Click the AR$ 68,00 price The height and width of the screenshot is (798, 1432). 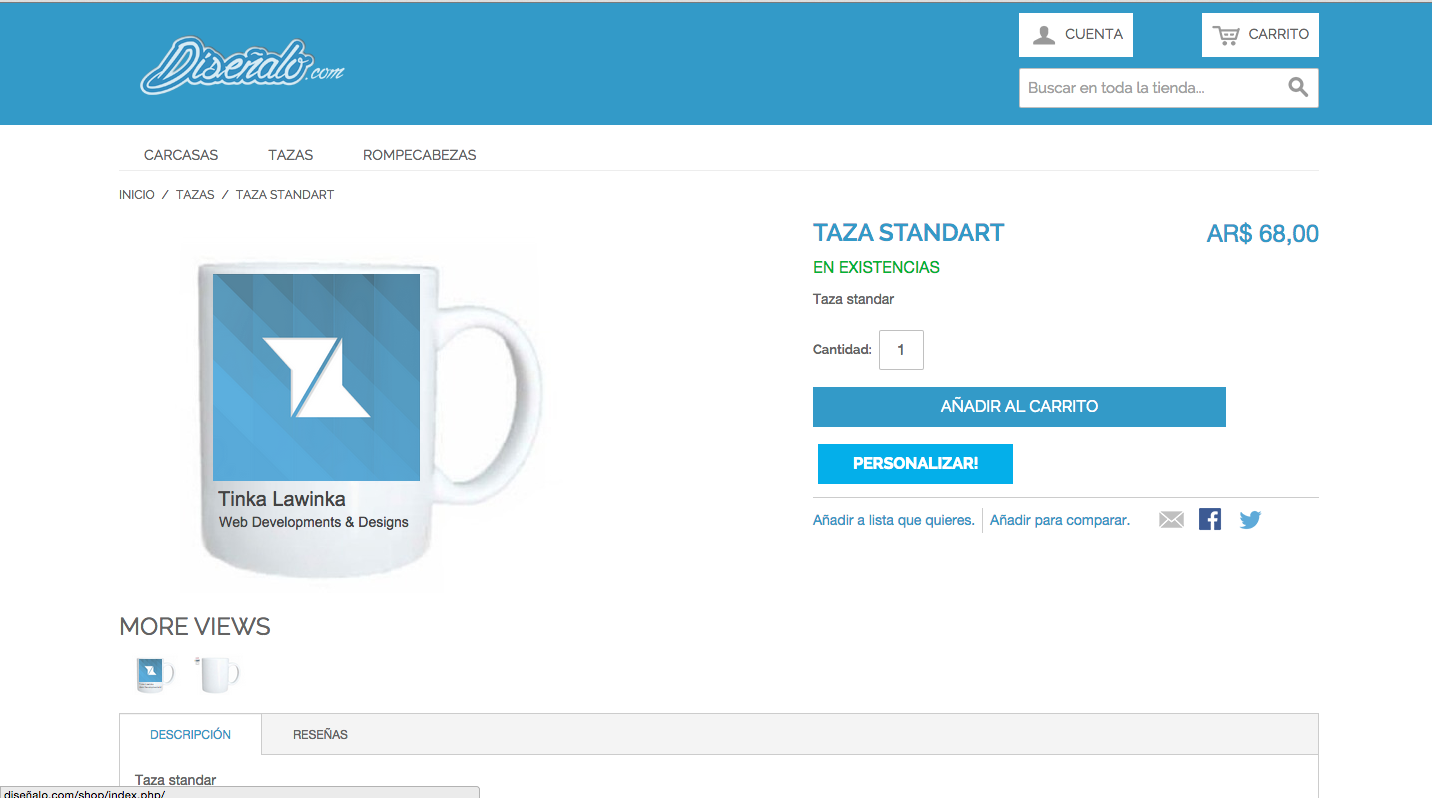[1263, 234]
